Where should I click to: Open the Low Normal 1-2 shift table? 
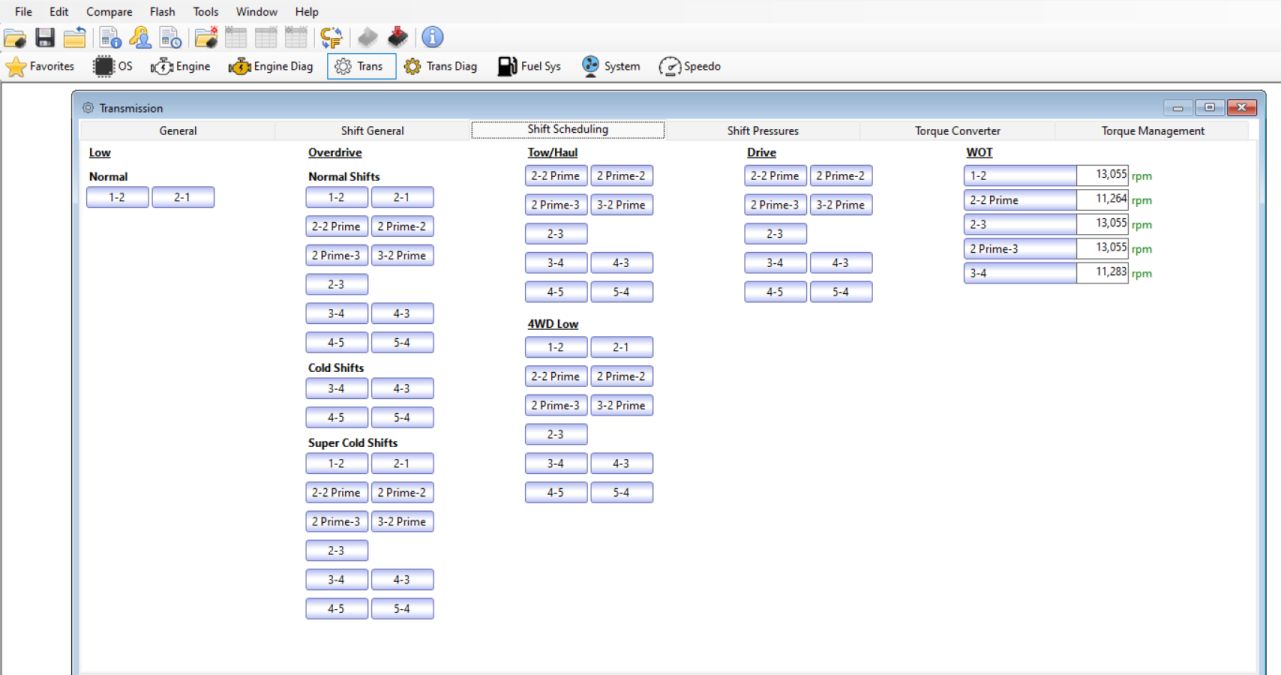[117, 198]
